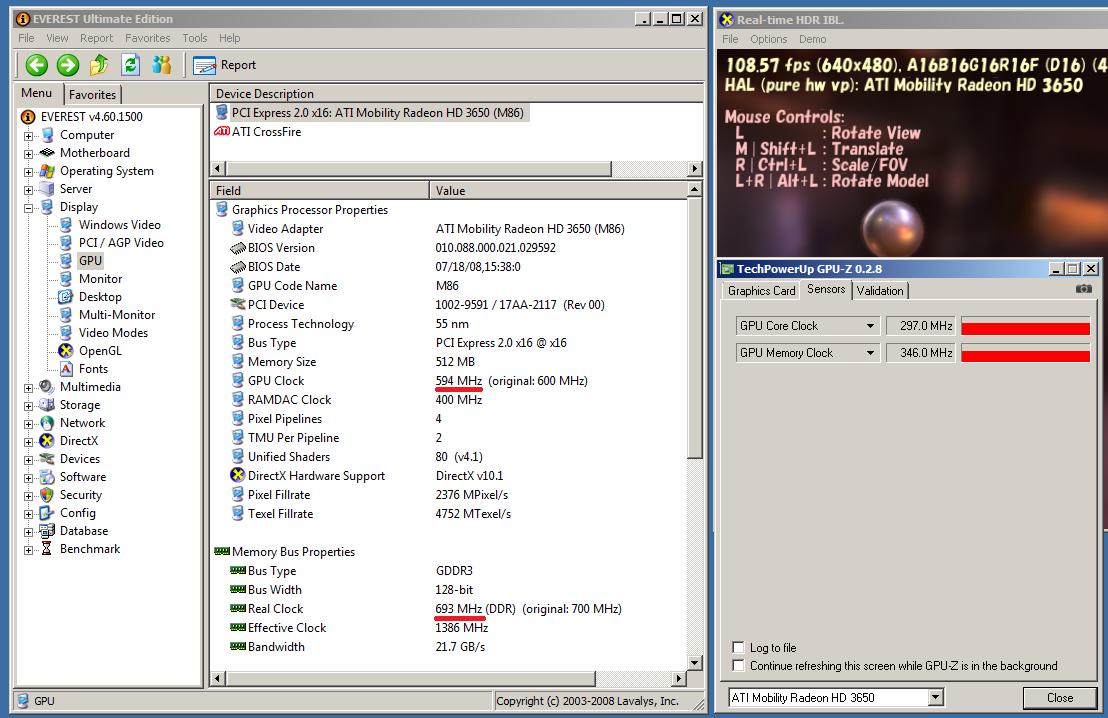1108x718 pixels.
Task: Click the Refresh toolbar icon
Action: [x=131, y=65]
